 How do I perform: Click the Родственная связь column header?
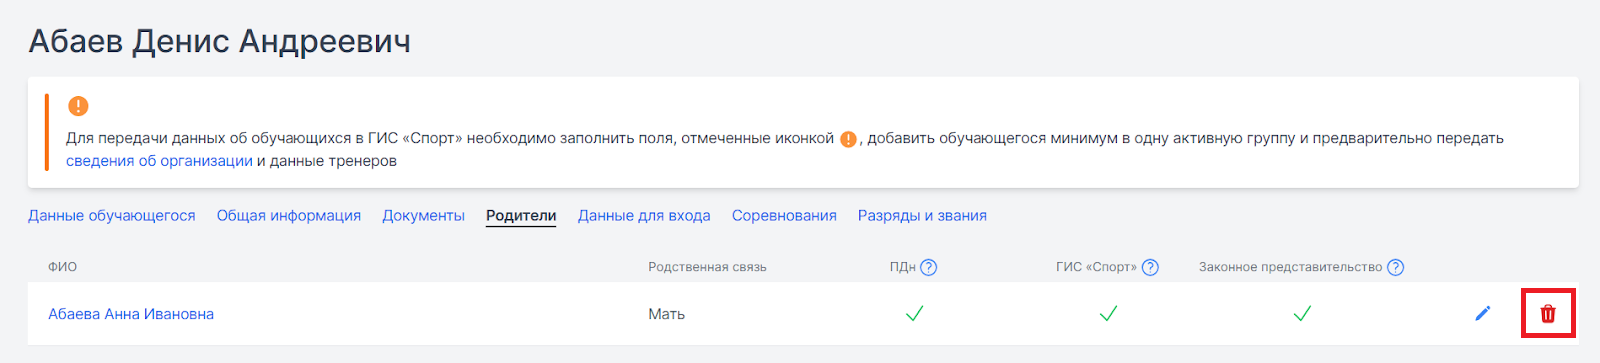707,267
